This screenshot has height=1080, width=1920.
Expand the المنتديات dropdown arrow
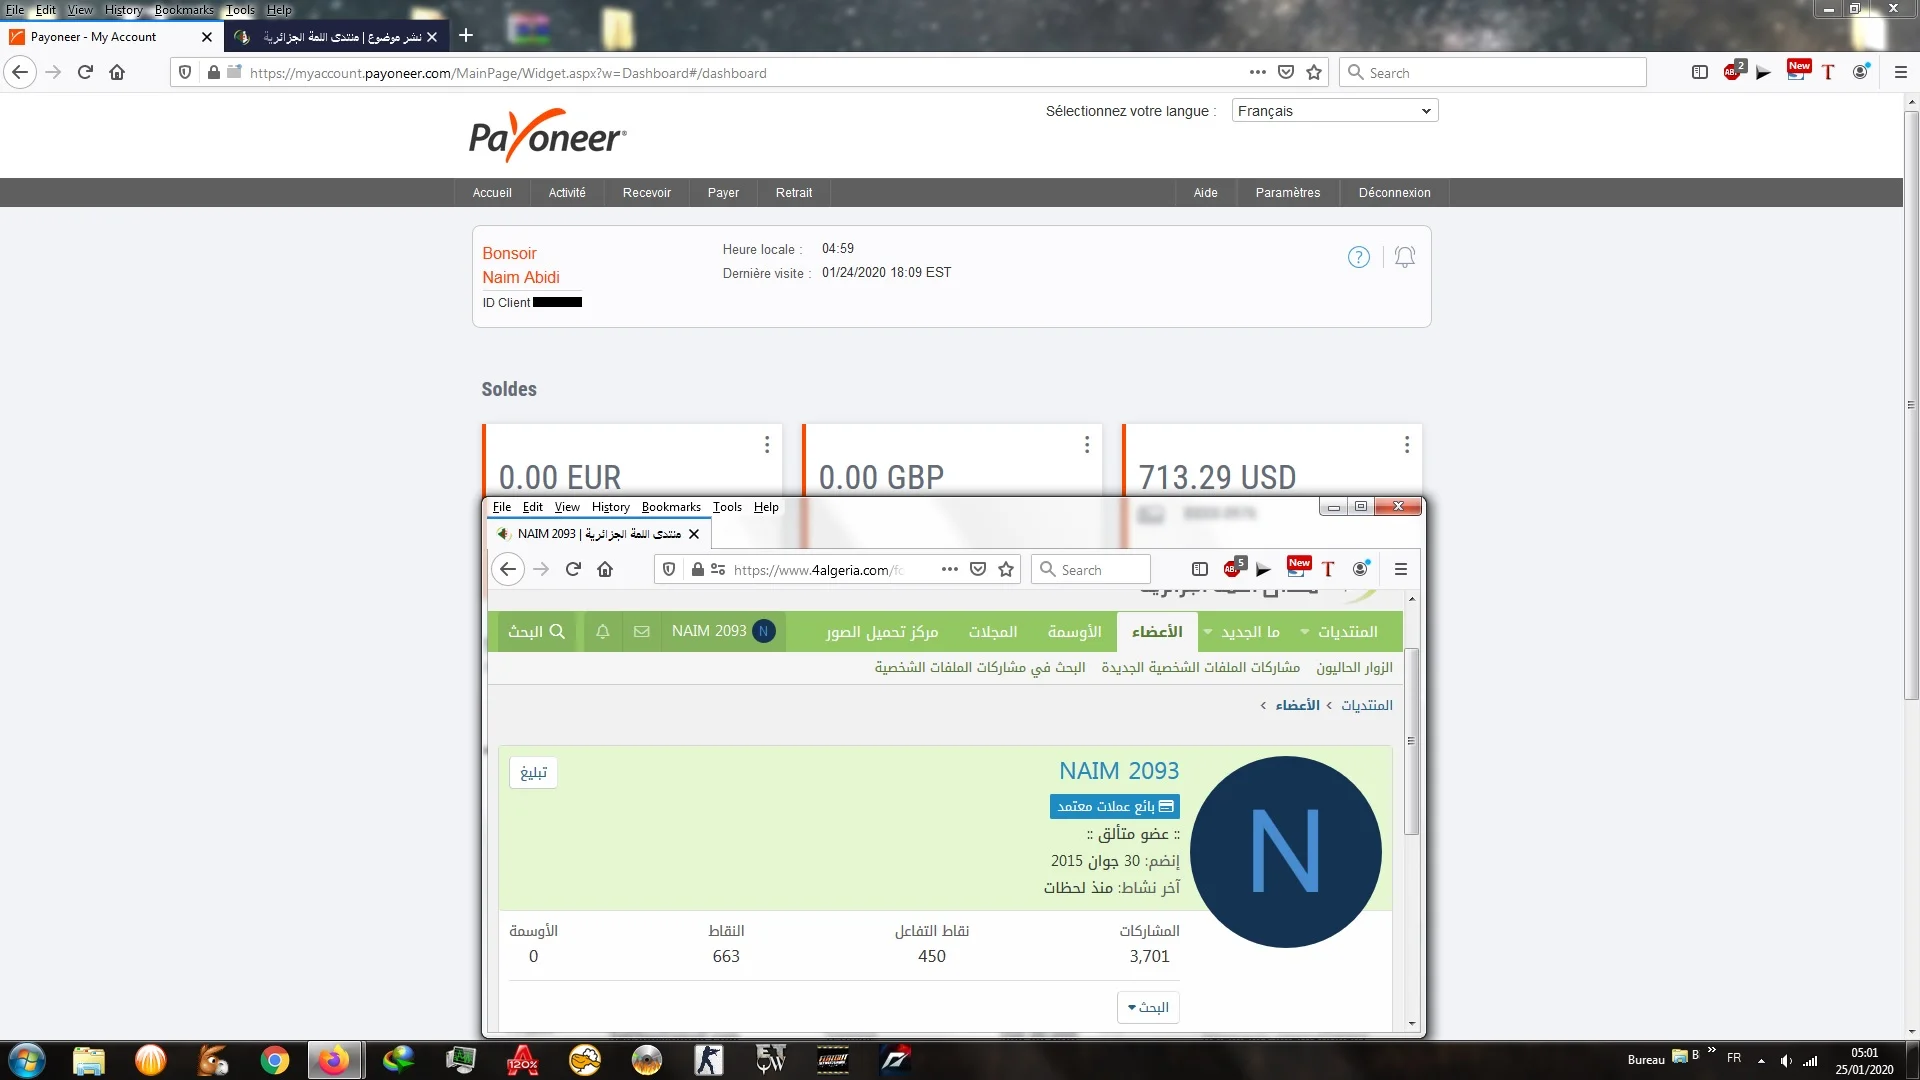[1305, 632]
